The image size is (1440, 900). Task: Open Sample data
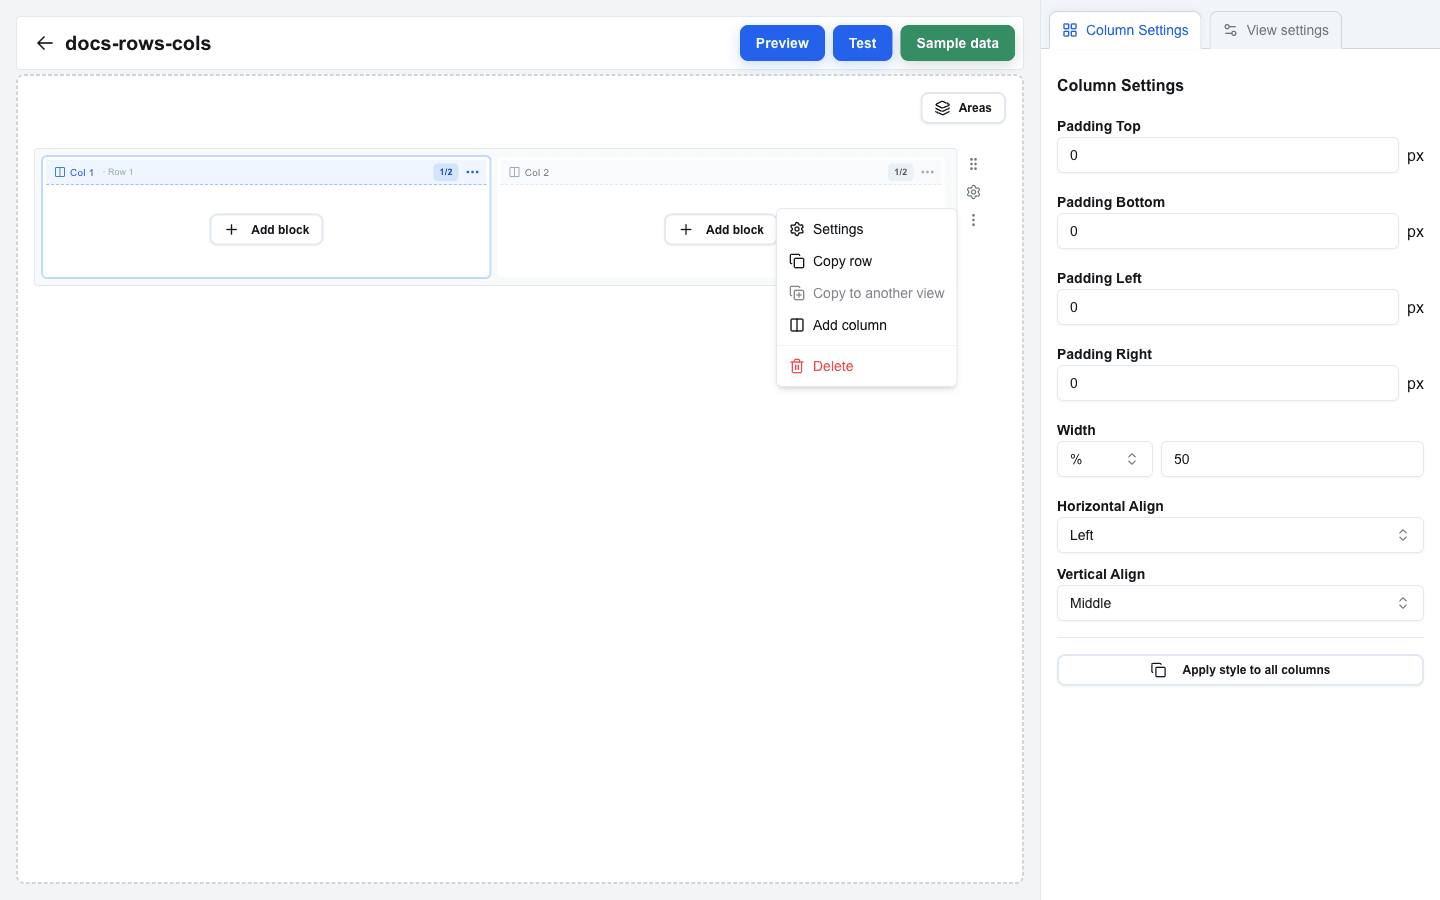tap(957, 43)
